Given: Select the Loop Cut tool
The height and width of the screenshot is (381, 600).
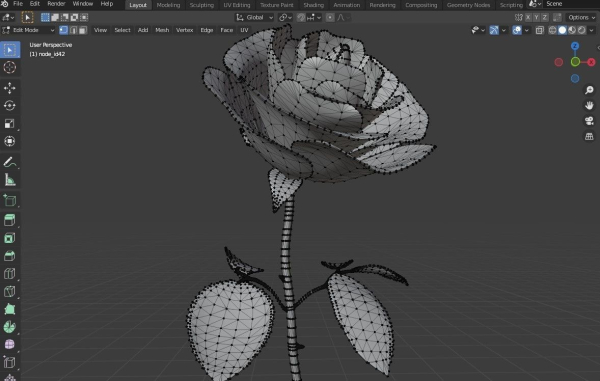Looking at the screenshot, I should pos(10,274).
